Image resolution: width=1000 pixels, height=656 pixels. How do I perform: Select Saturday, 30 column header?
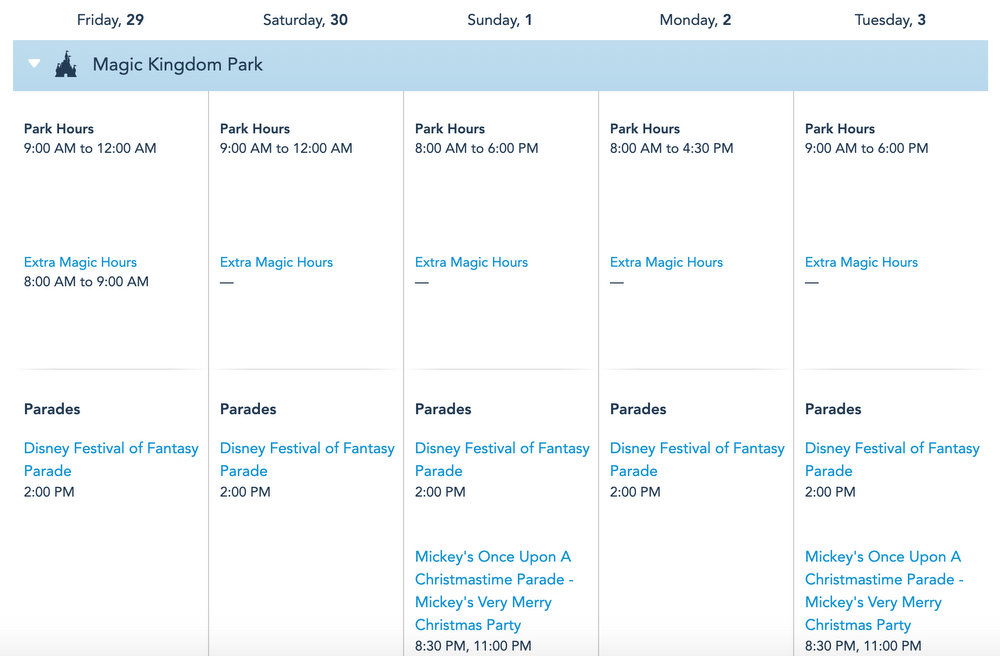[x=305, y=20]
